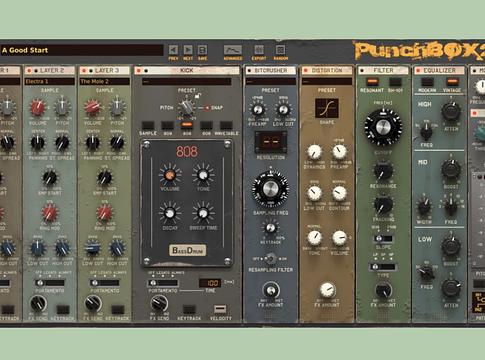Open the Bitcrusher preset display
Viewport: 485px width, 360px height.
(271, 82)
